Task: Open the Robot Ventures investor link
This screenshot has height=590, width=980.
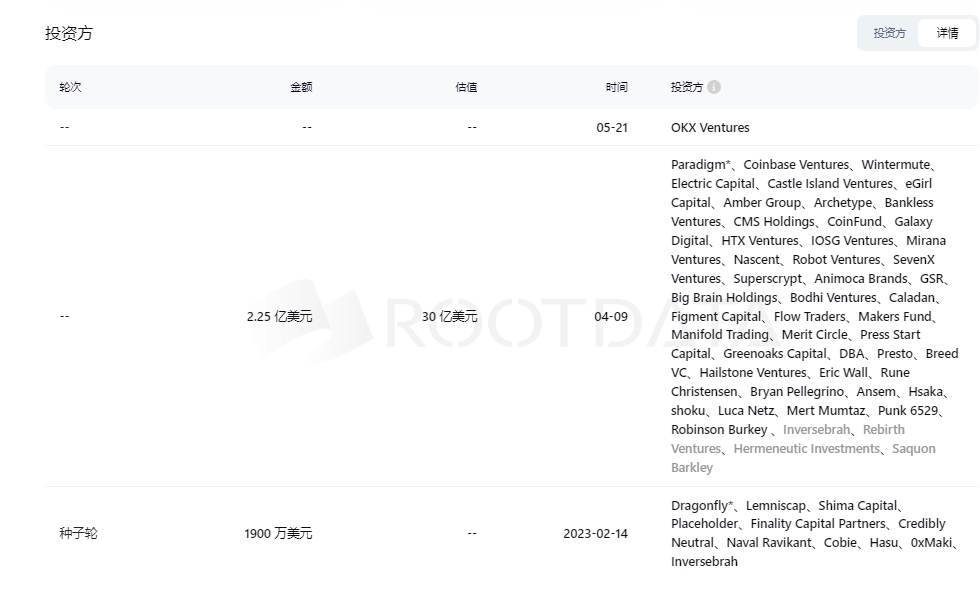Action: click(x=836, y=259)
